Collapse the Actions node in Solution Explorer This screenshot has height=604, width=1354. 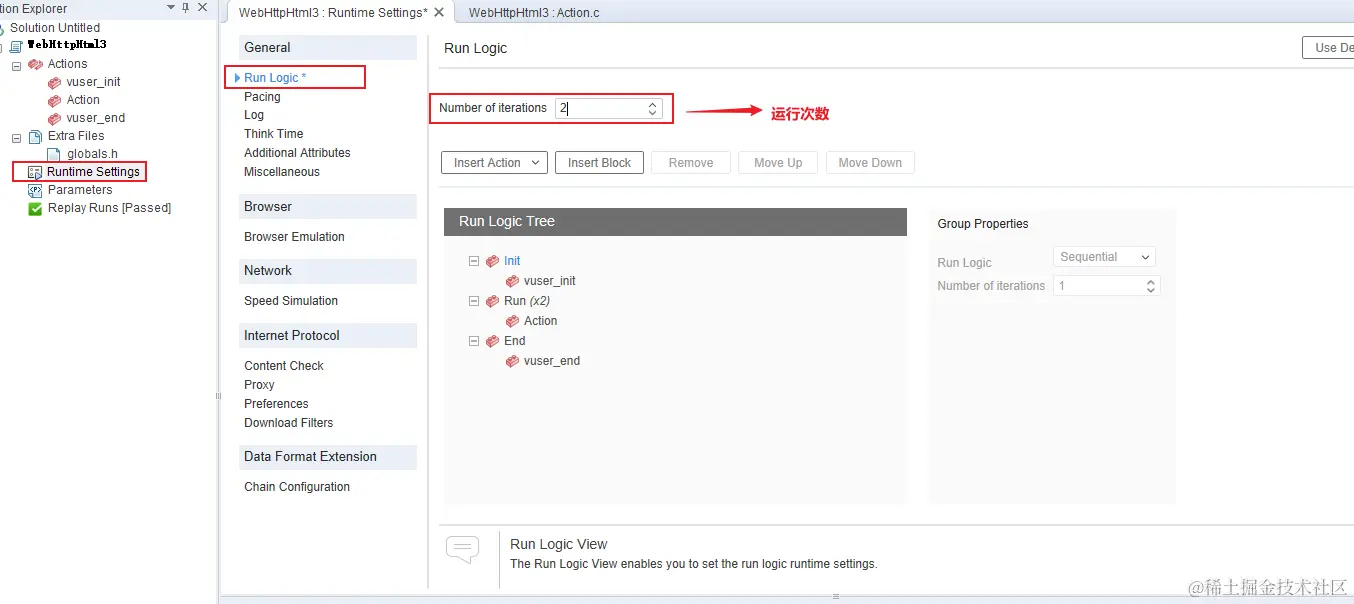click(x=16, y=65)
